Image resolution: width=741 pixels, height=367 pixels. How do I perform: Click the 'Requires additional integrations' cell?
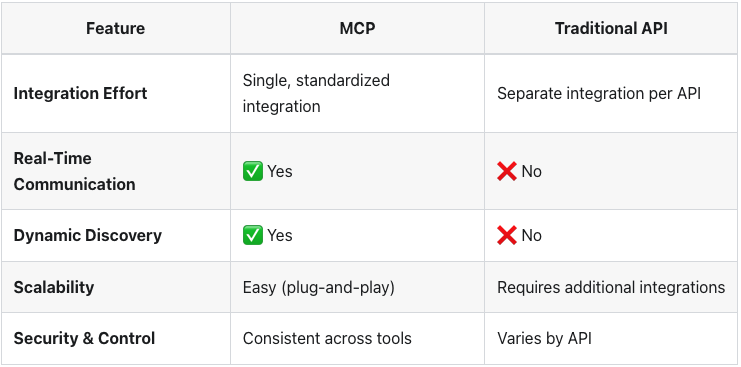(611, 287)
